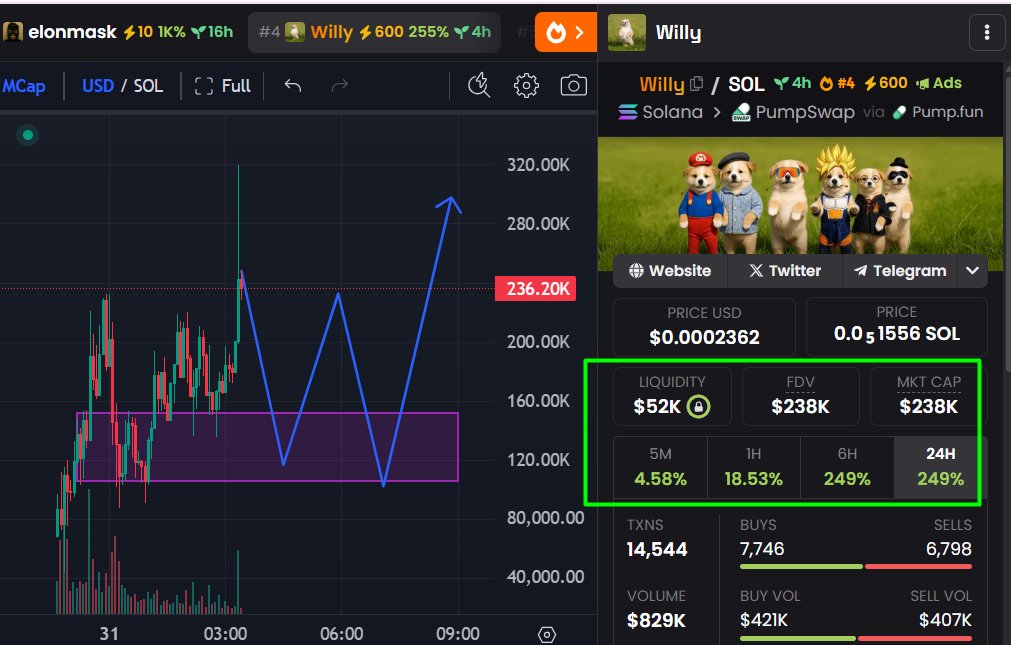
Task: Click the #4 trending rank badge
Action: [837, 83]
